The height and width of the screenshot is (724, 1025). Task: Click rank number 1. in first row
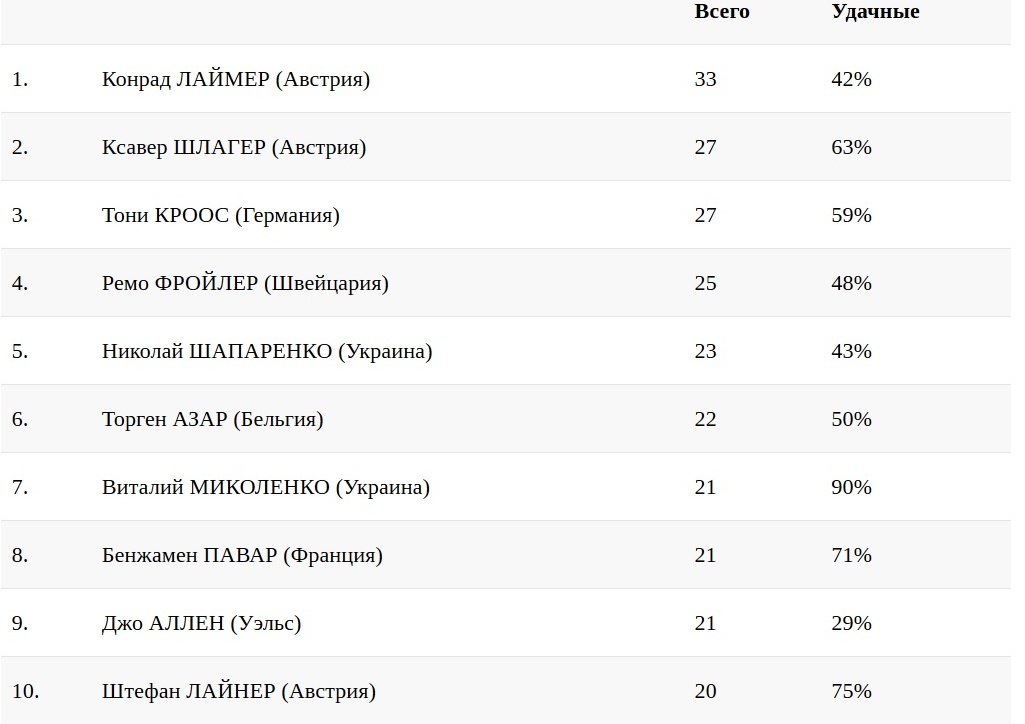coord(20,79)
